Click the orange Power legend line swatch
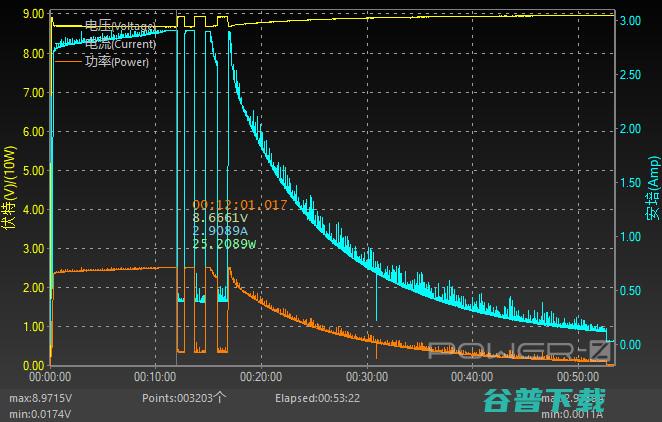Screen dimensions: 662x422 (67, 62)
